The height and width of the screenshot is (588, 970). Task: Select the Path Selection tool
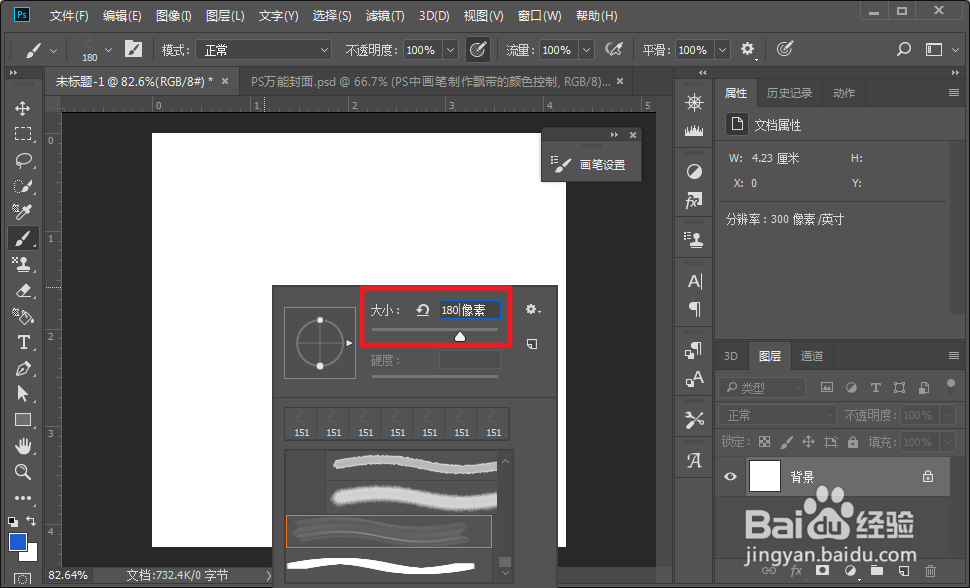tap(23, 394)
